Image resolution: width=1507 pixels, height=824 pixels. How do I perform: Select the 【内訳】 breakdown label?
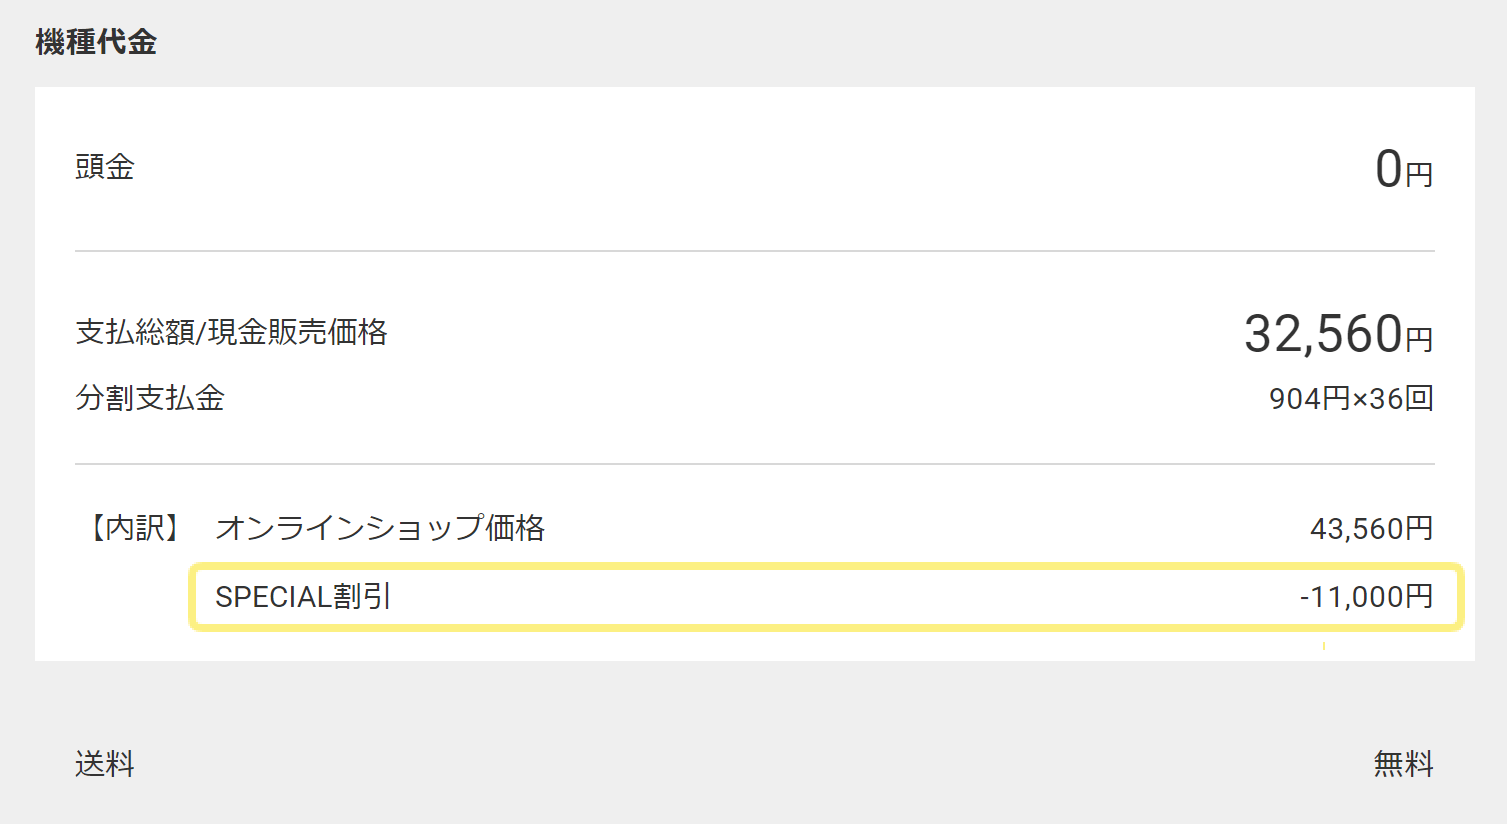point(134,528)
